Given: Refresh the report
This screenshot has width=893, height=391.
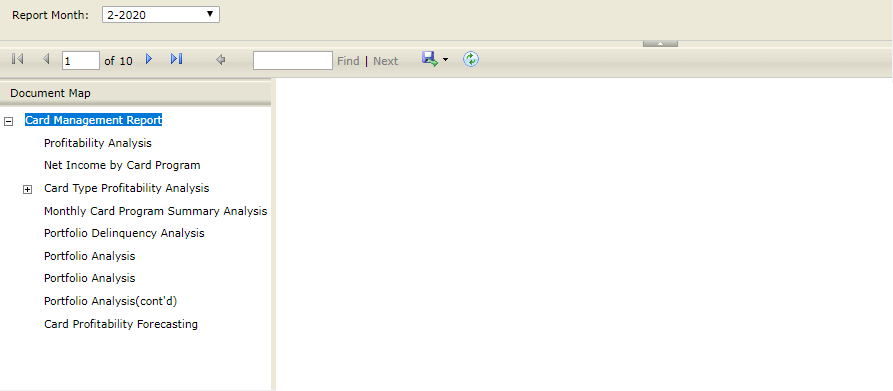Looking at the screenshot, I should pyautogui.click(x=470, y=59).
